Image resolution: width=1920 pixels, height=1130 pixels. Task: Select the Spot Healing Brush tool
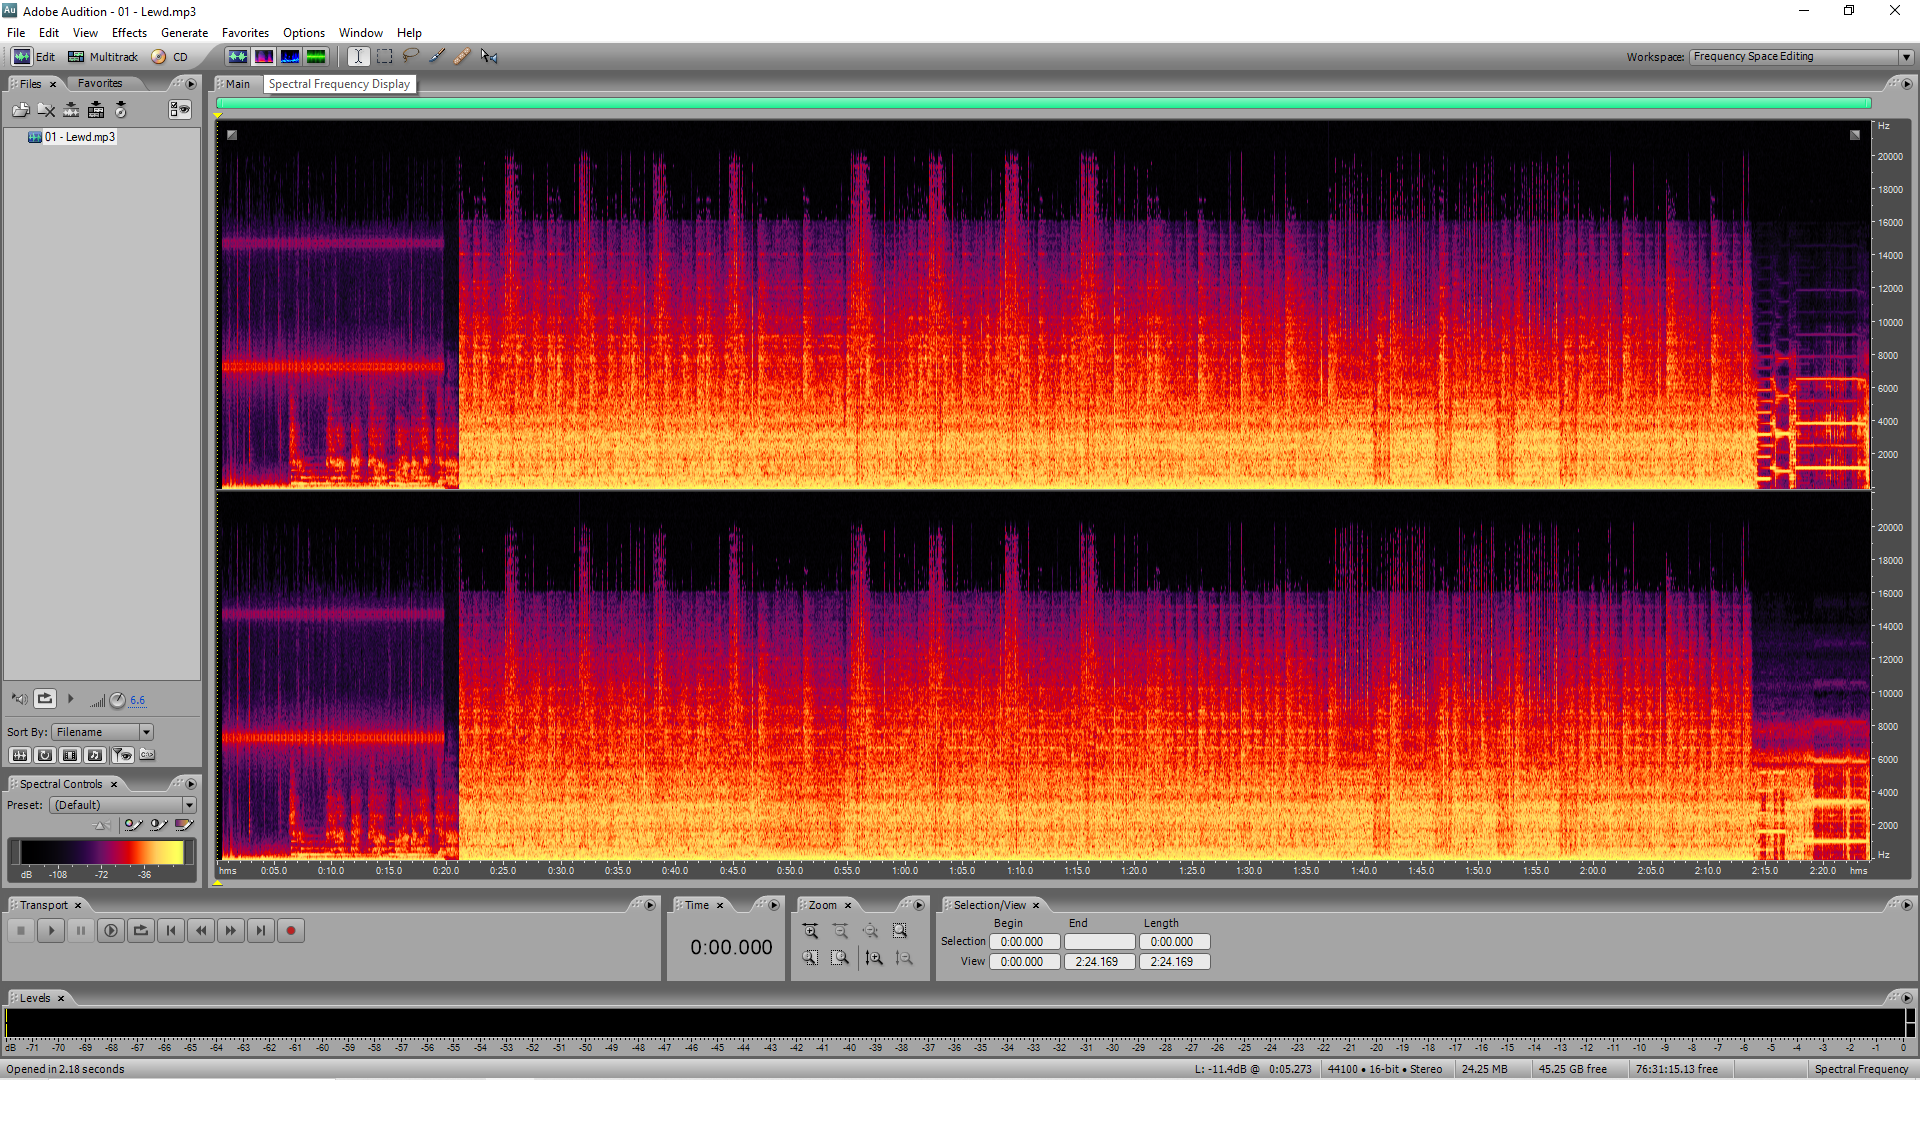click(462, 57)
